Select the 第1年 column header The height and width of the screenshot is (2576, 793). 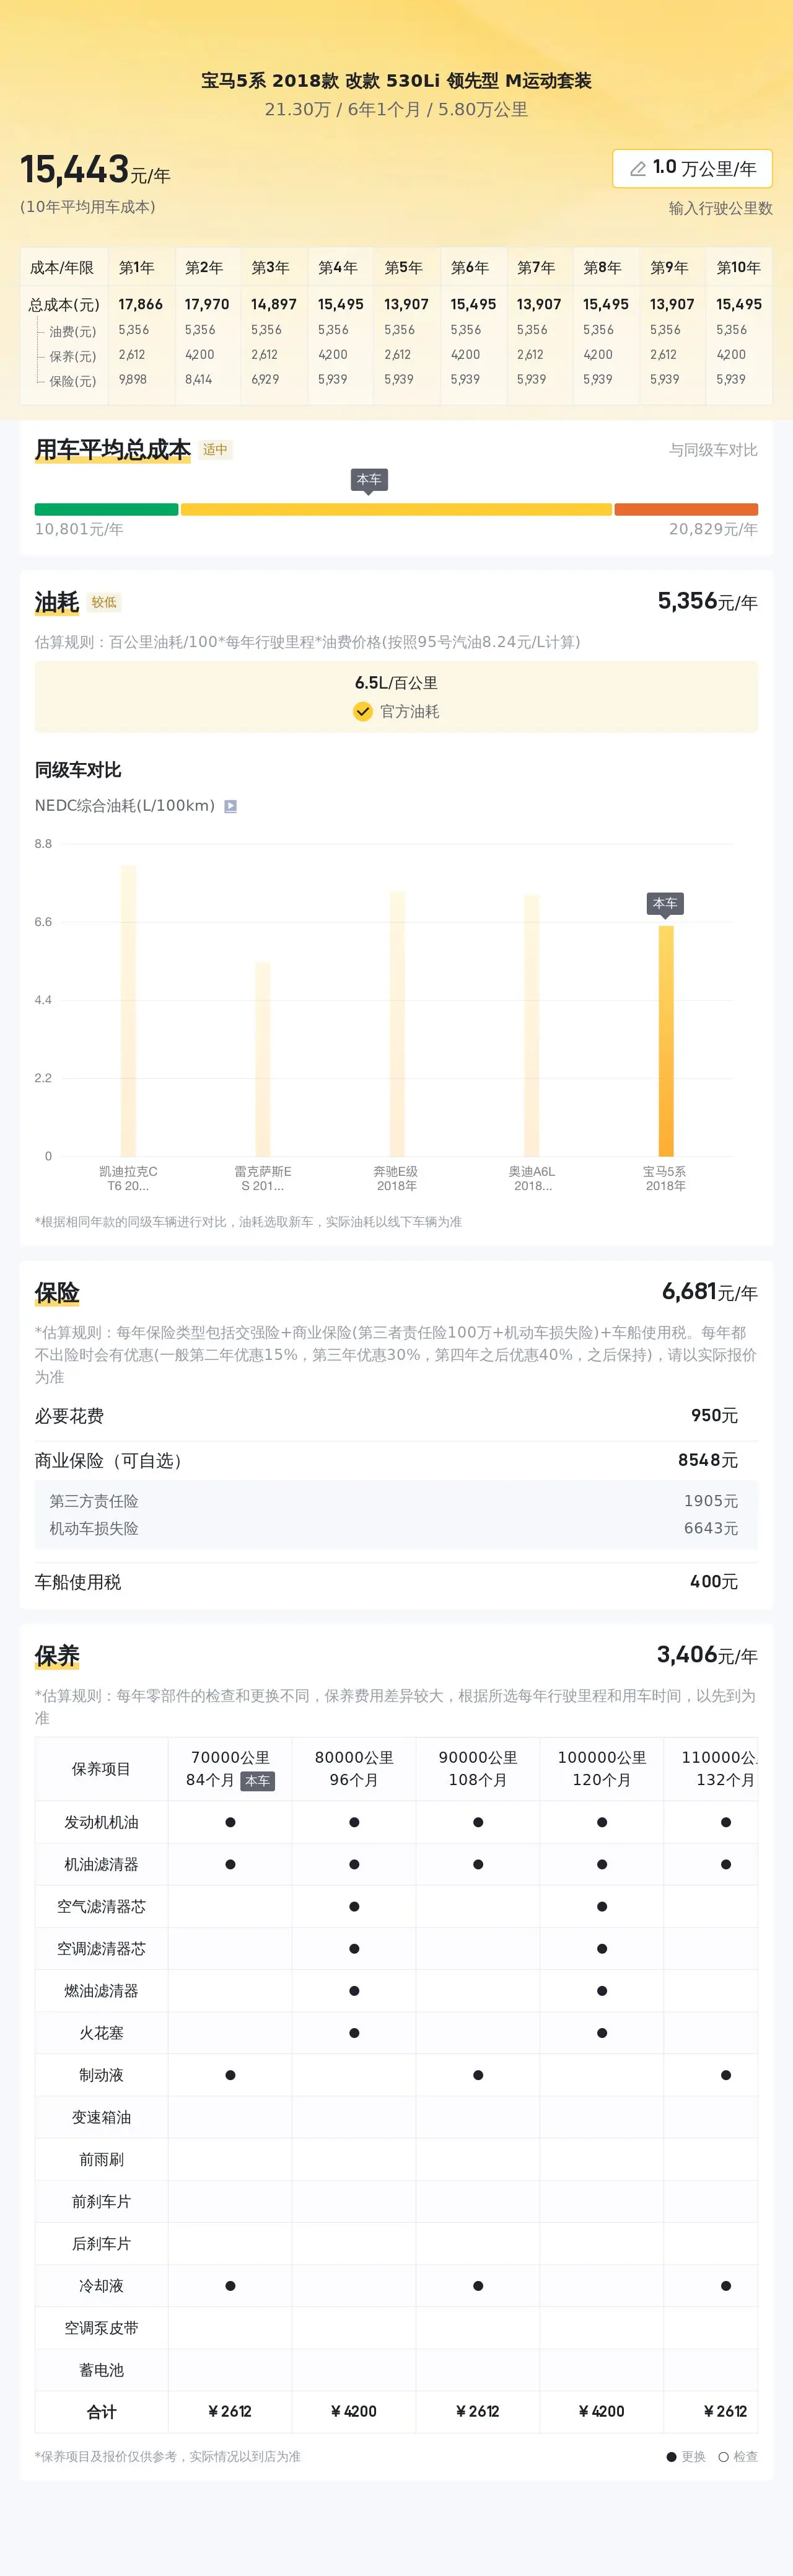point(137,267)
